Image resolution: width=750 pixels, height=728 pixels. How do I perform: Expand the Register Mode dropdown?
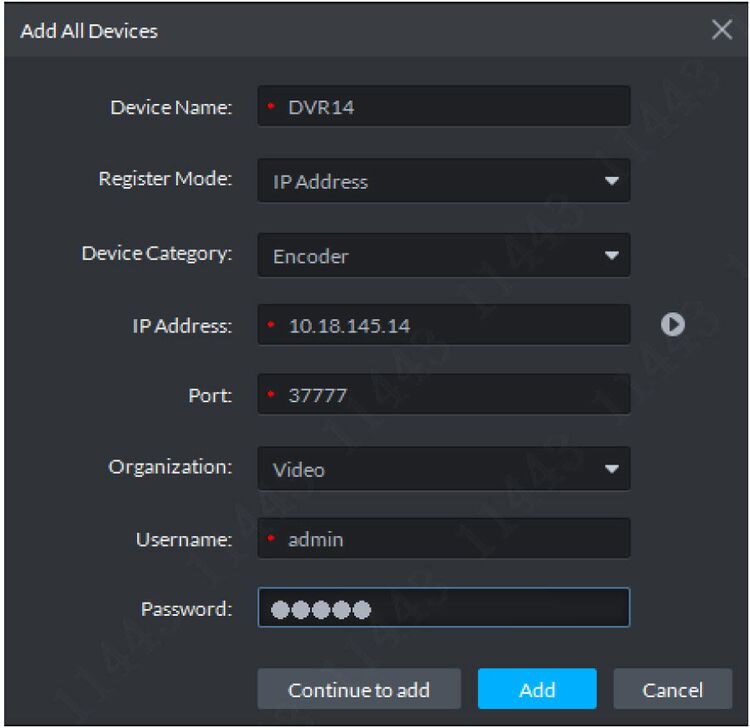coord(611,182)
